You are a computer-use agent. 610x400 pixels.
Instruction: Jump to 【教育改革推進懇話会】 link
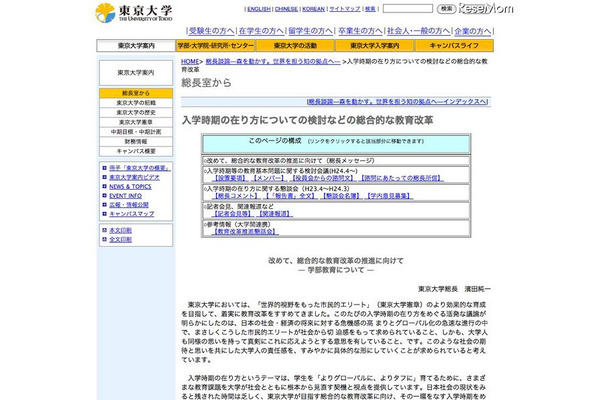(245, 232)
